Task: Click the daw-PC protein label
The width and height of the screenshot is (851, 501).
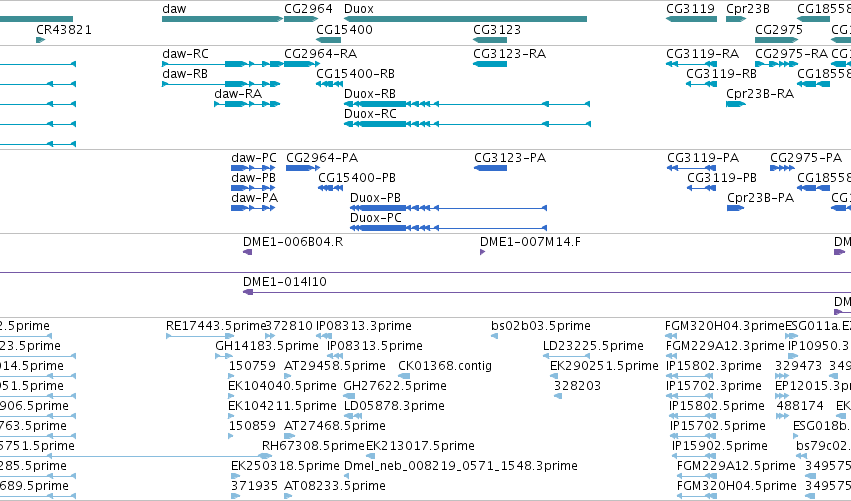Action: coord(254,158)
